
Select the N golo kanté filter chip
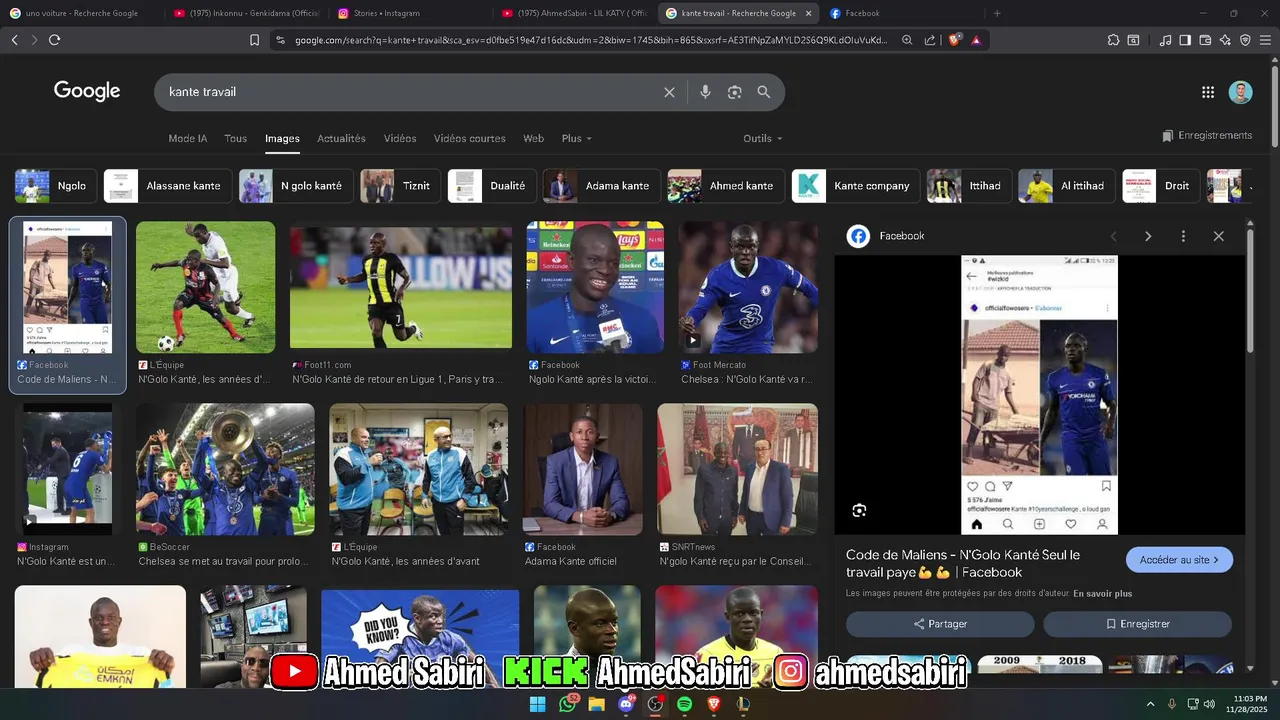click(x=296, y=186)
